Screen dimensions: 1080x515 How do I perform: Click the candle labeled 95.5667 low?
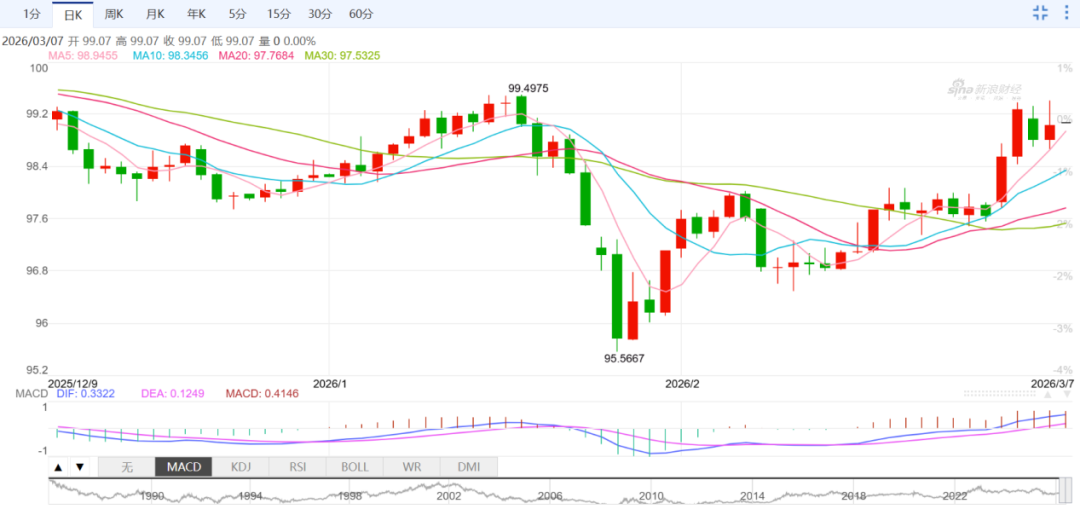coord(617,297)
